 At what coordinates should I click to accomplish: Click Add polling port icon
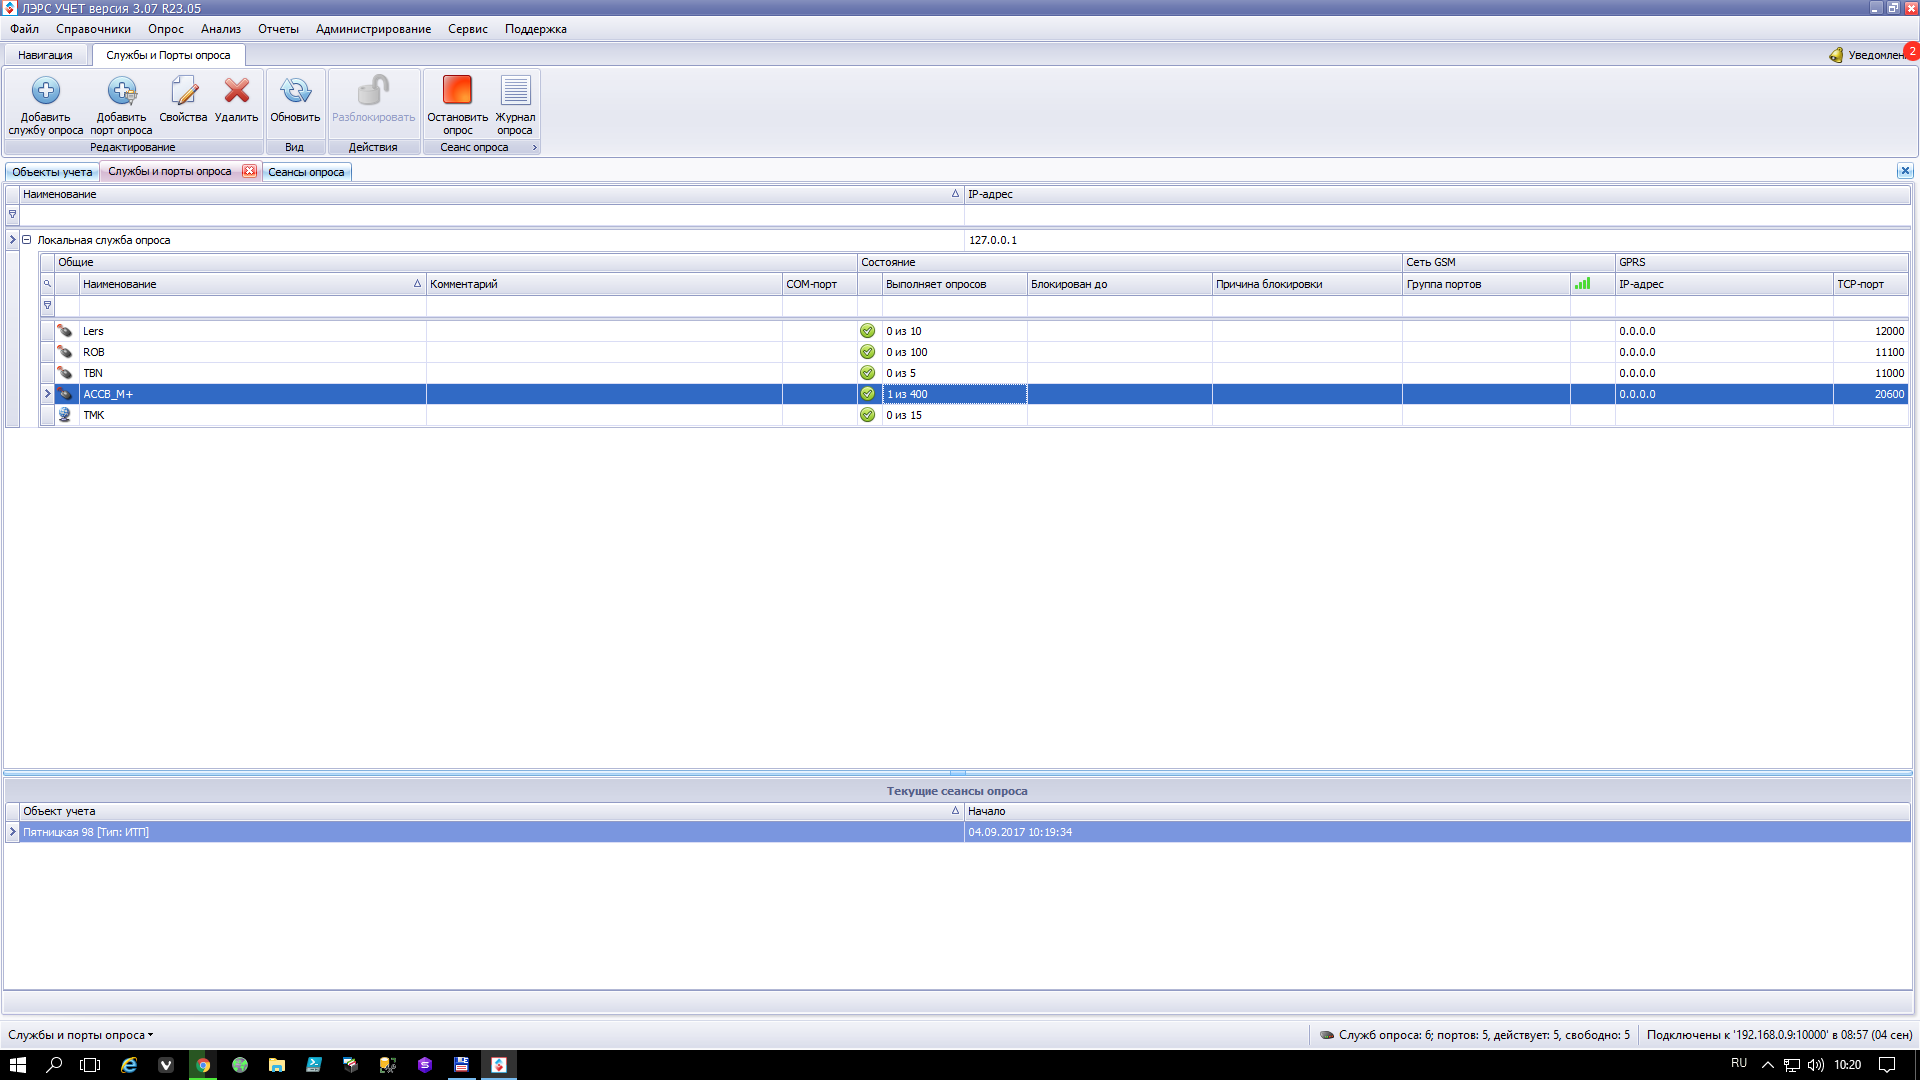(x=122, y=91)
